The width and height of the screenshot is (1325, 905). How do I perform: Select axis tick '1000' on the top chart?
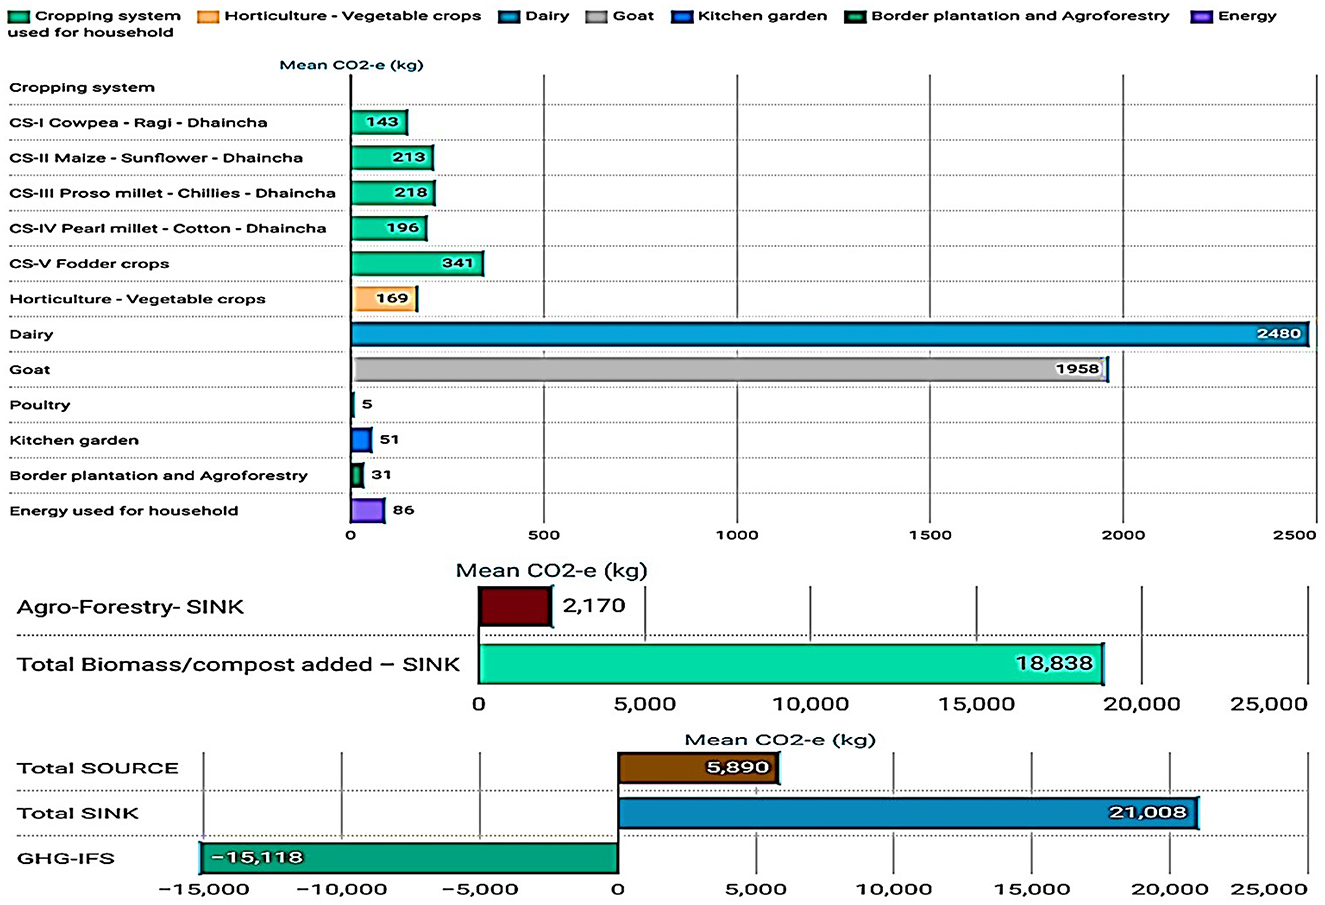point(737,535)
